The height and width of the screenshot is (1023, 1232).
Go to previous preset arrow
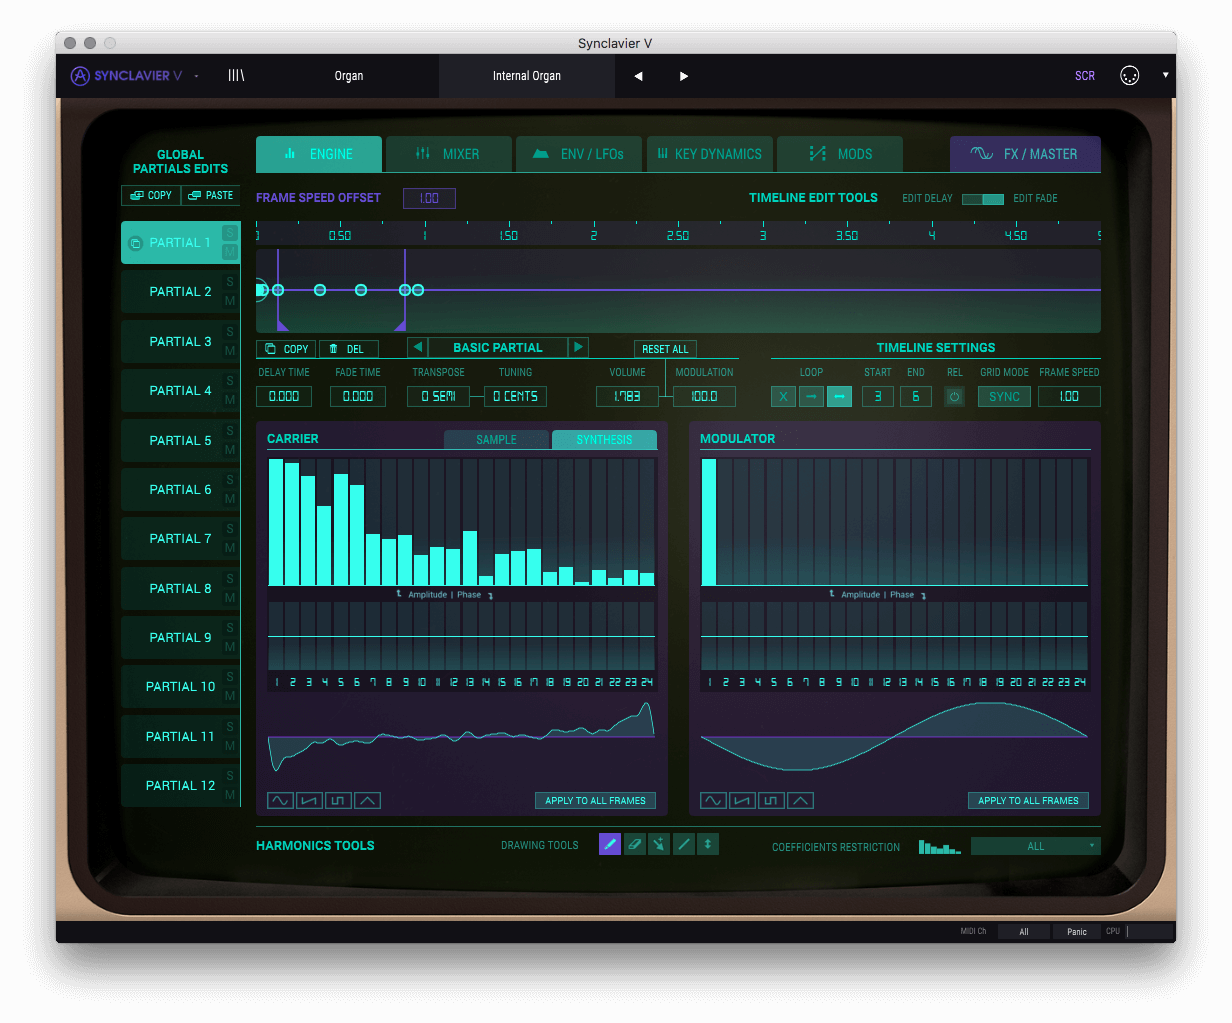638,76
